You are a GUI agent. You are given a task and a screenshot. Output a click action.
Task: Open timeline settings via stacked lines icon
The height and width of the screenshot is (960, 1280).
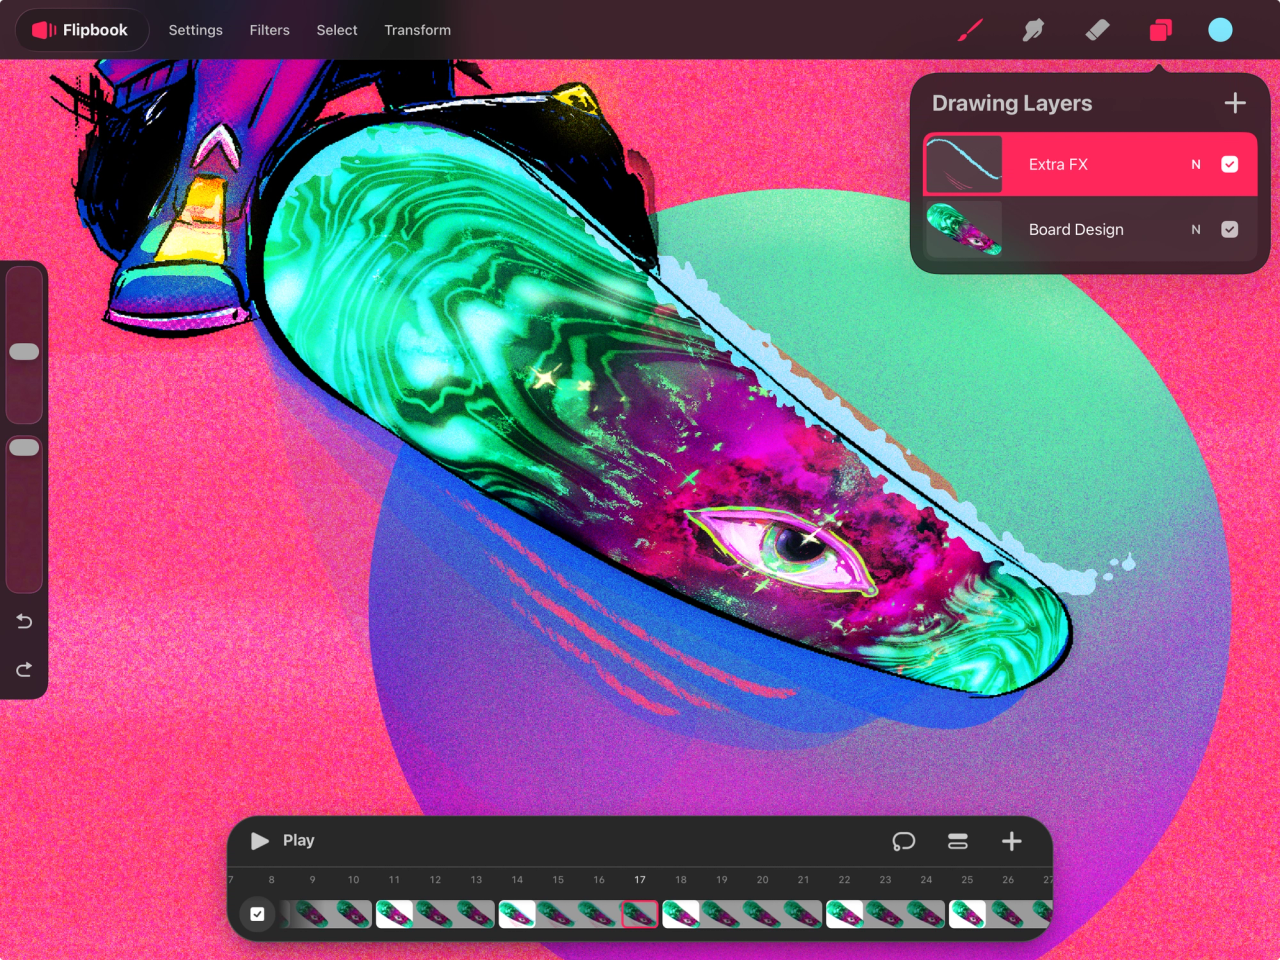click(x=957, y=841)
